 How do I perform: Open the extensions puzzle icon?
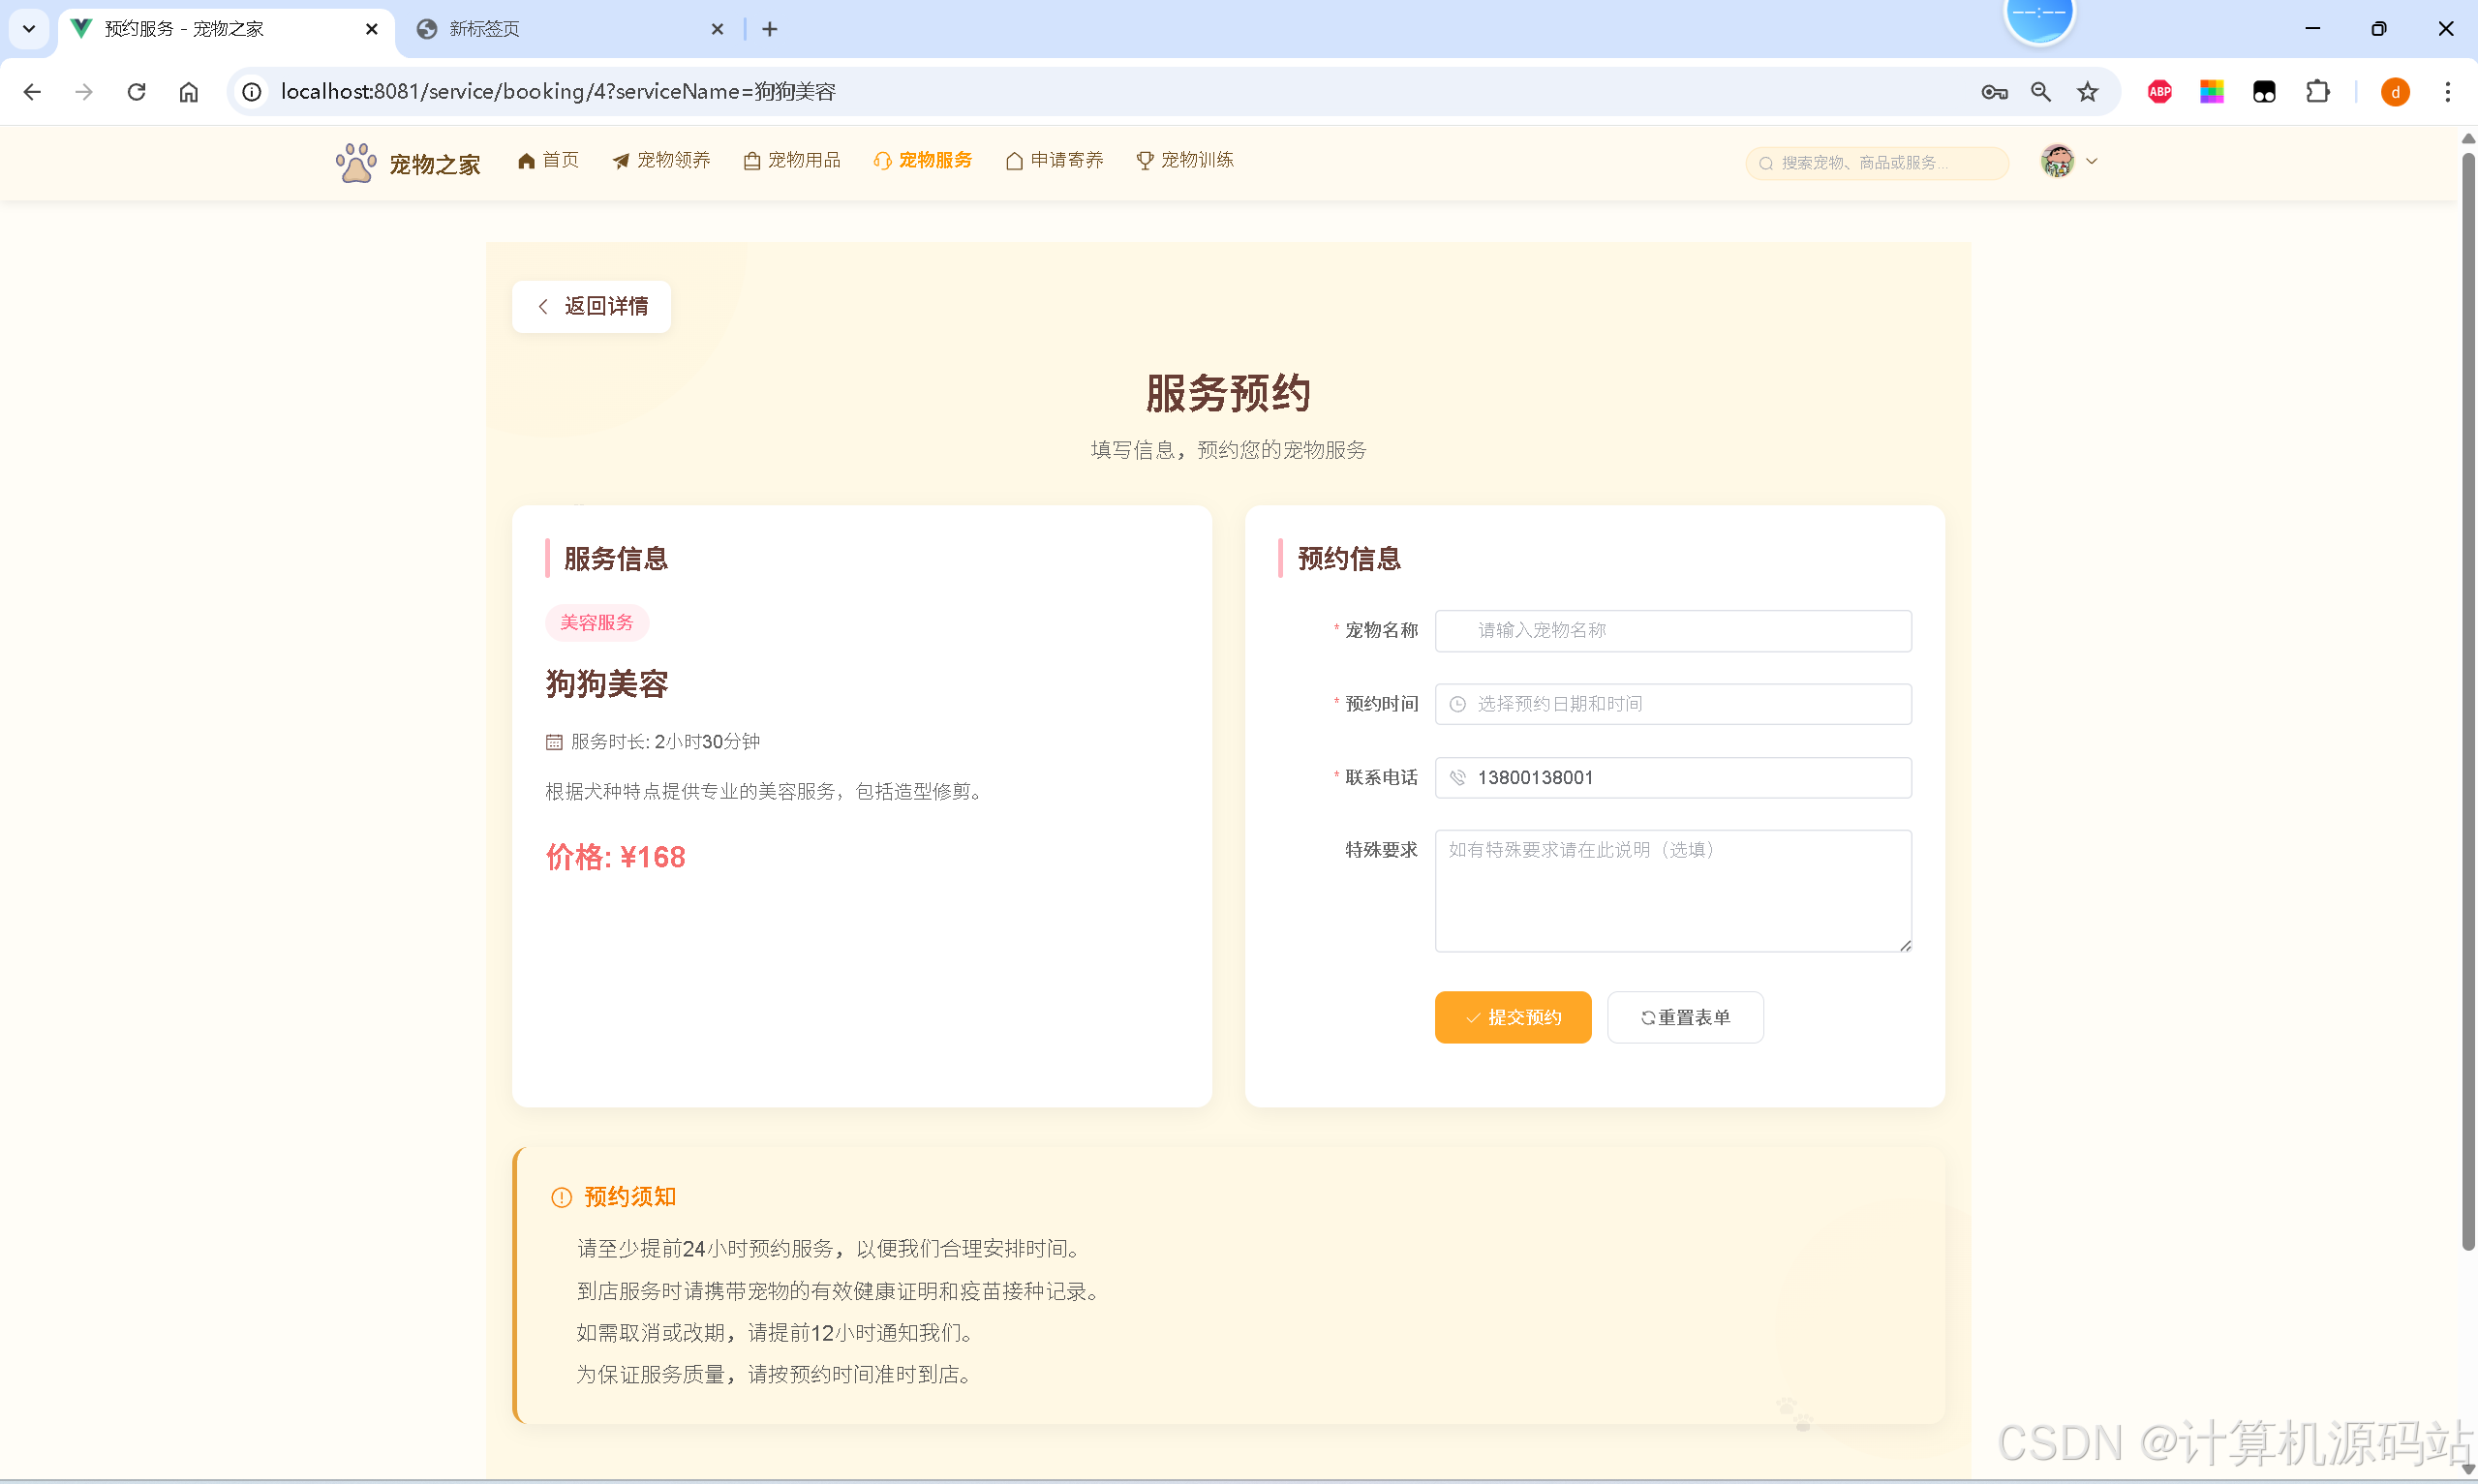2317,92
